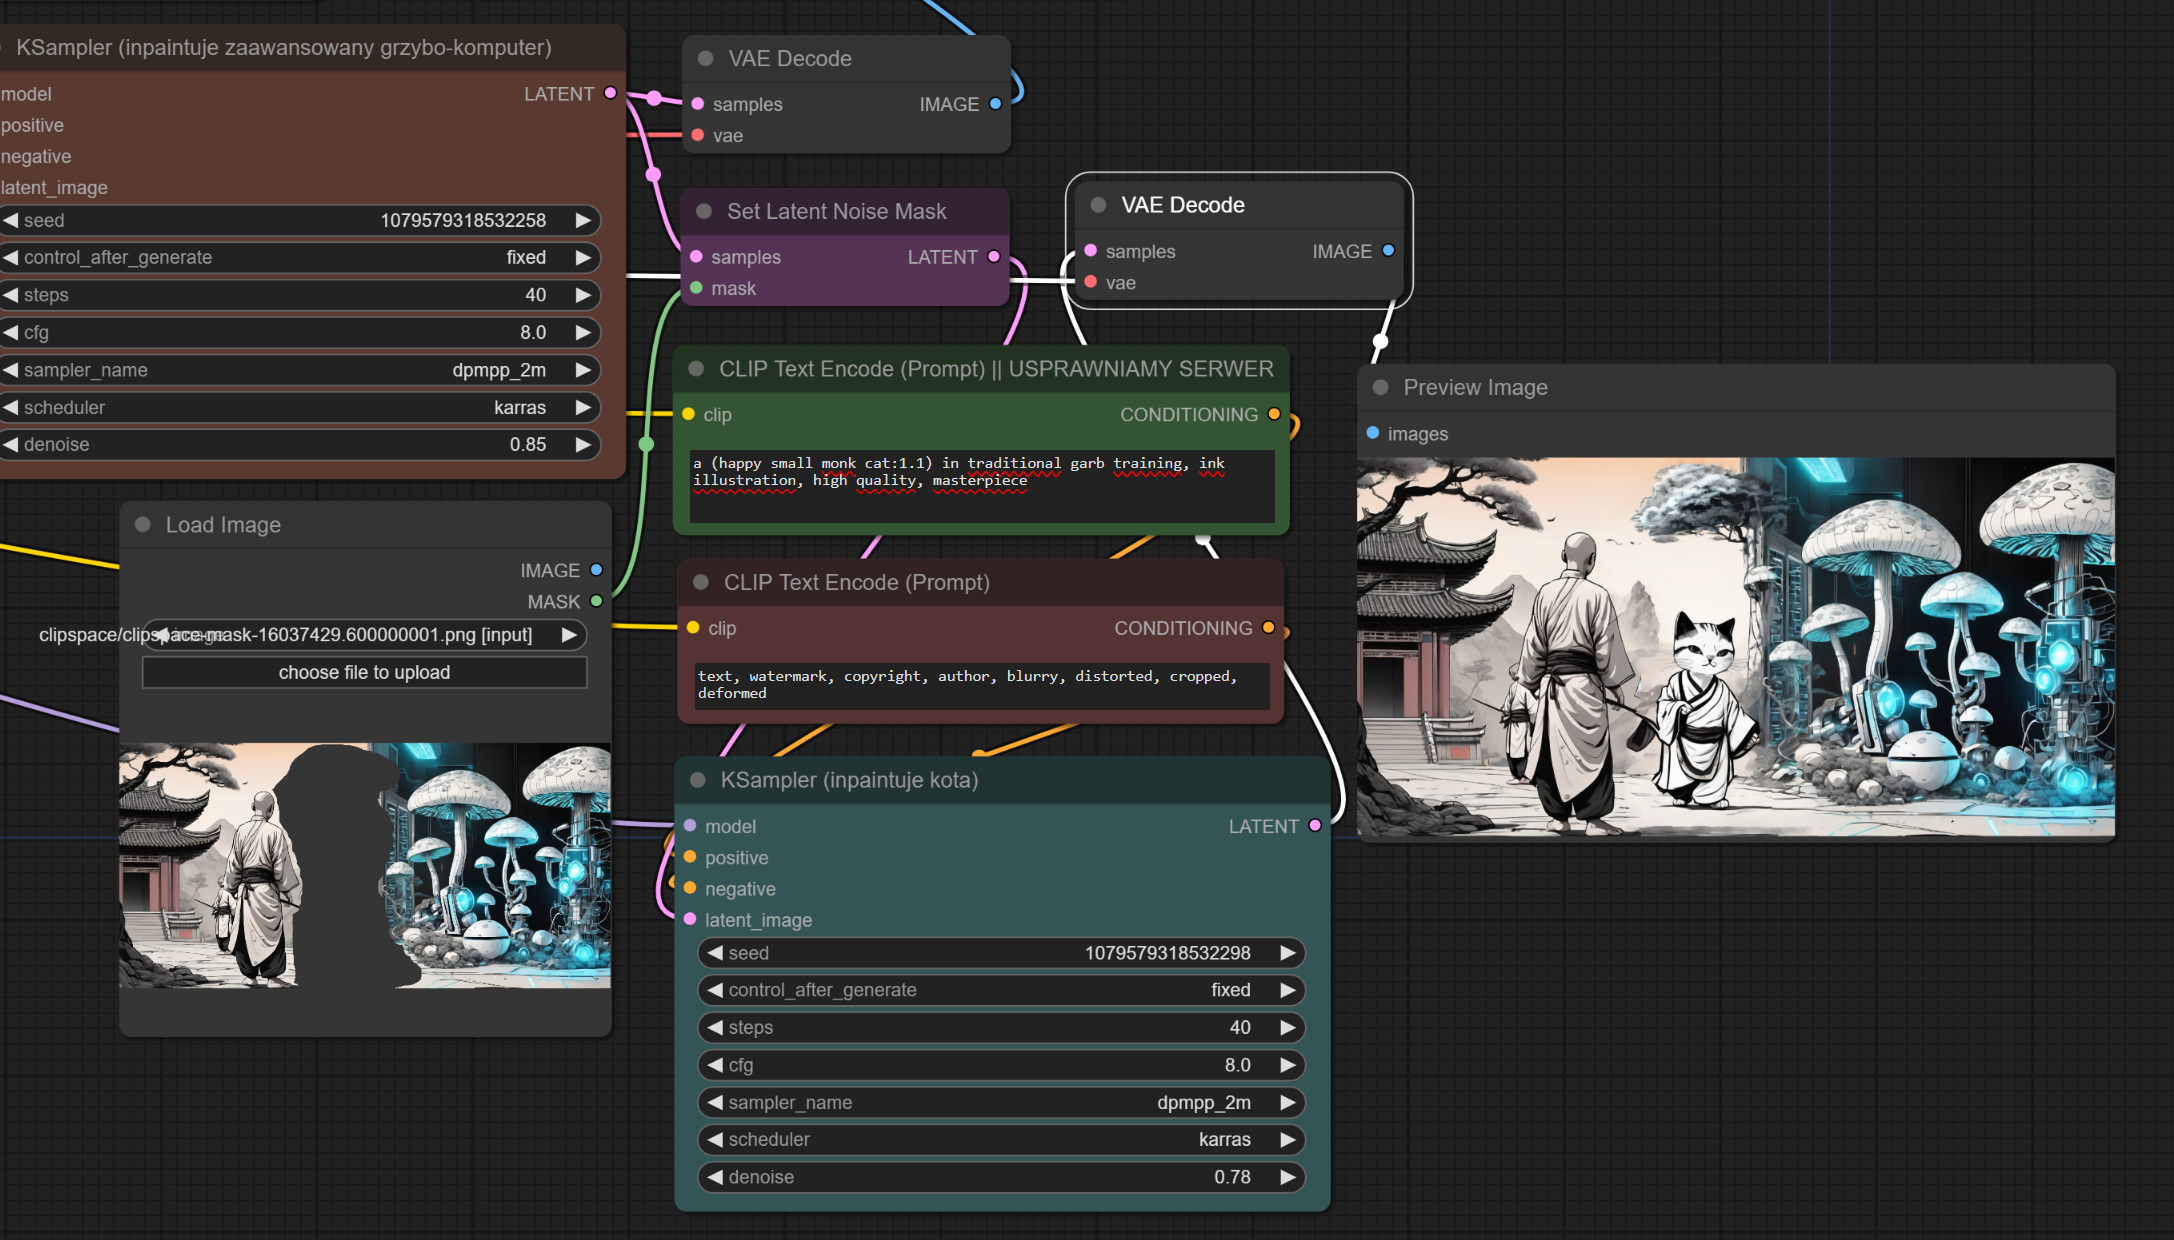The width and height of the screenshot is (2174, 1240).
Task: Click MASK output socket on Load Image
Action: click(x=597, y=601)
